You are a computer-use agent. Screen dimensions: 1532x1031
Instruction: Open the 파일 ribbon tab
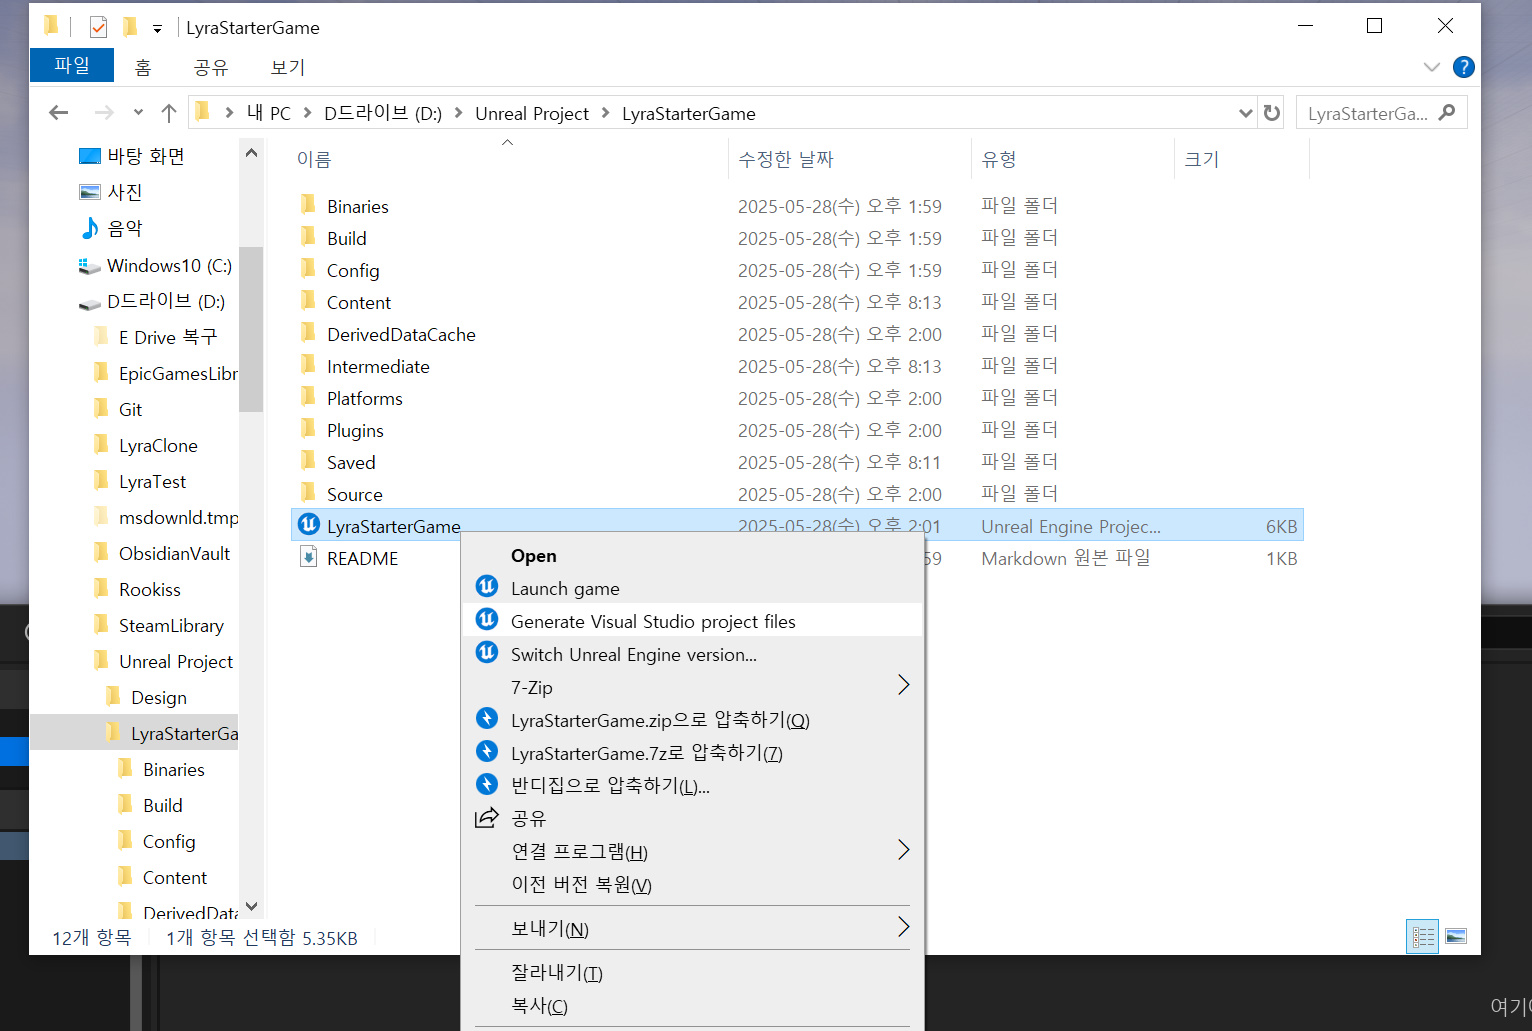click(x=72, y=65)
